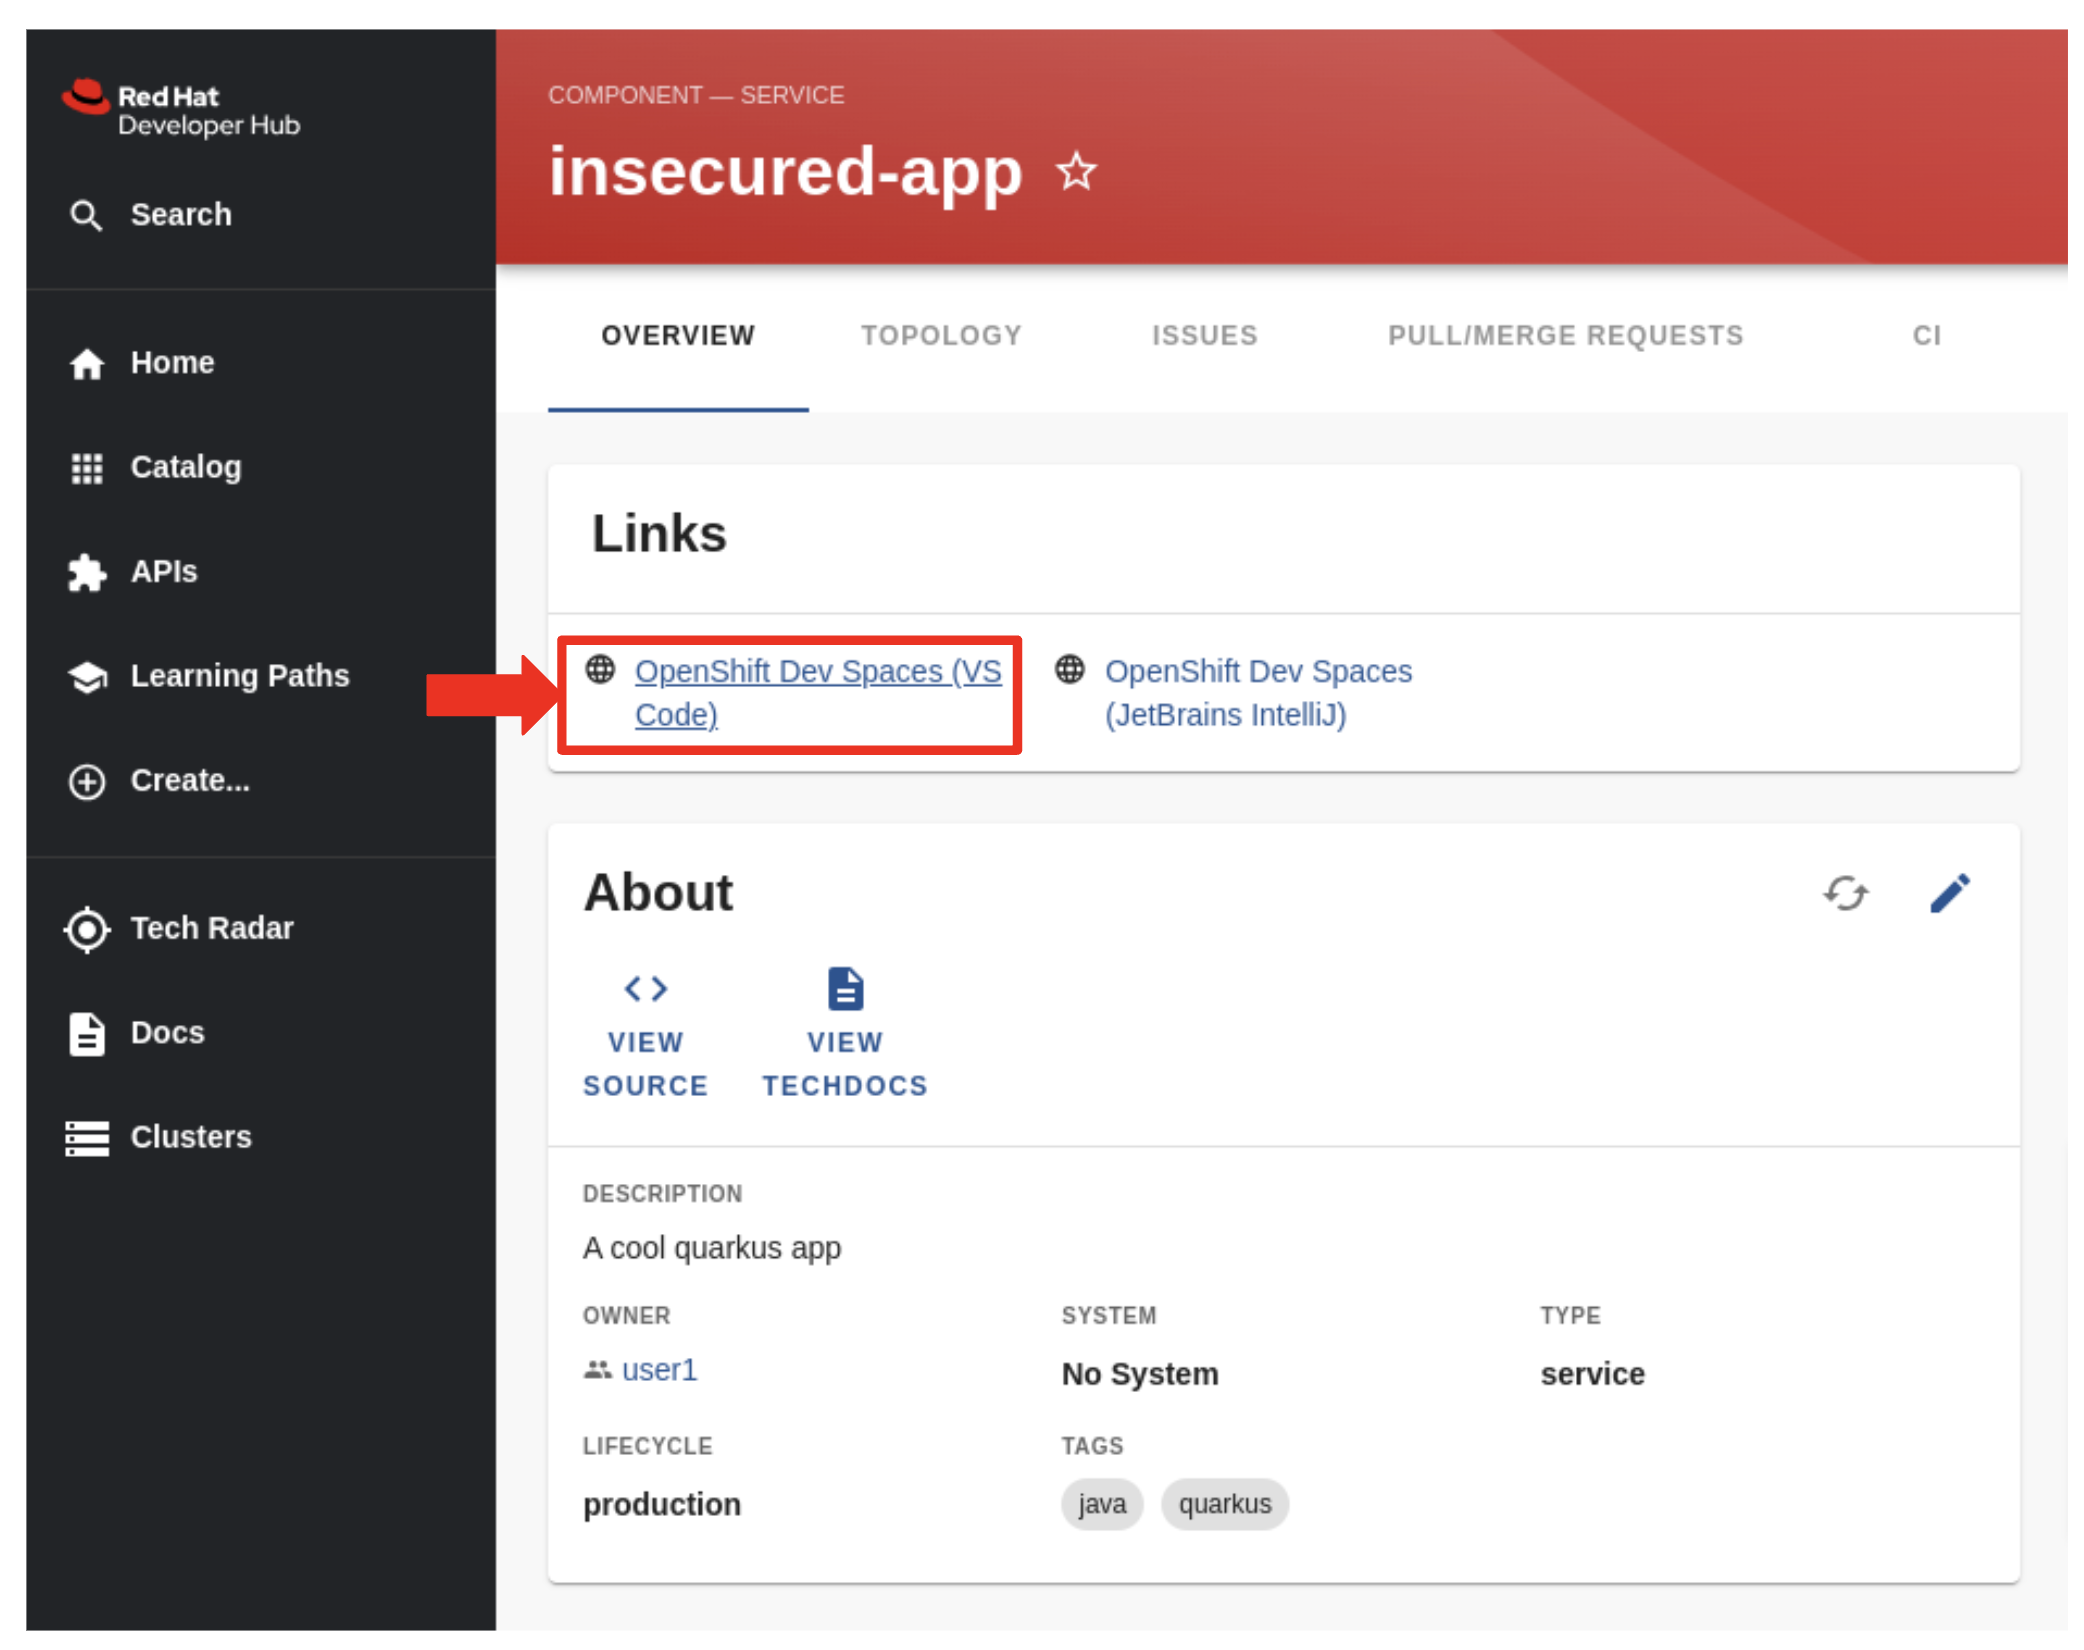Viewport: 2084px width, 1650px height.
Task: Open Docs from sidebar
Action: click(x=167, y=1033)
